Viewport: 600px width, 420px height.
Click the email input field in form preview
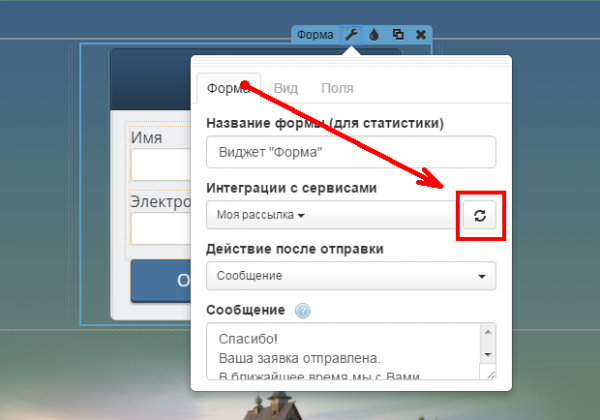click(x=160, y=228)
